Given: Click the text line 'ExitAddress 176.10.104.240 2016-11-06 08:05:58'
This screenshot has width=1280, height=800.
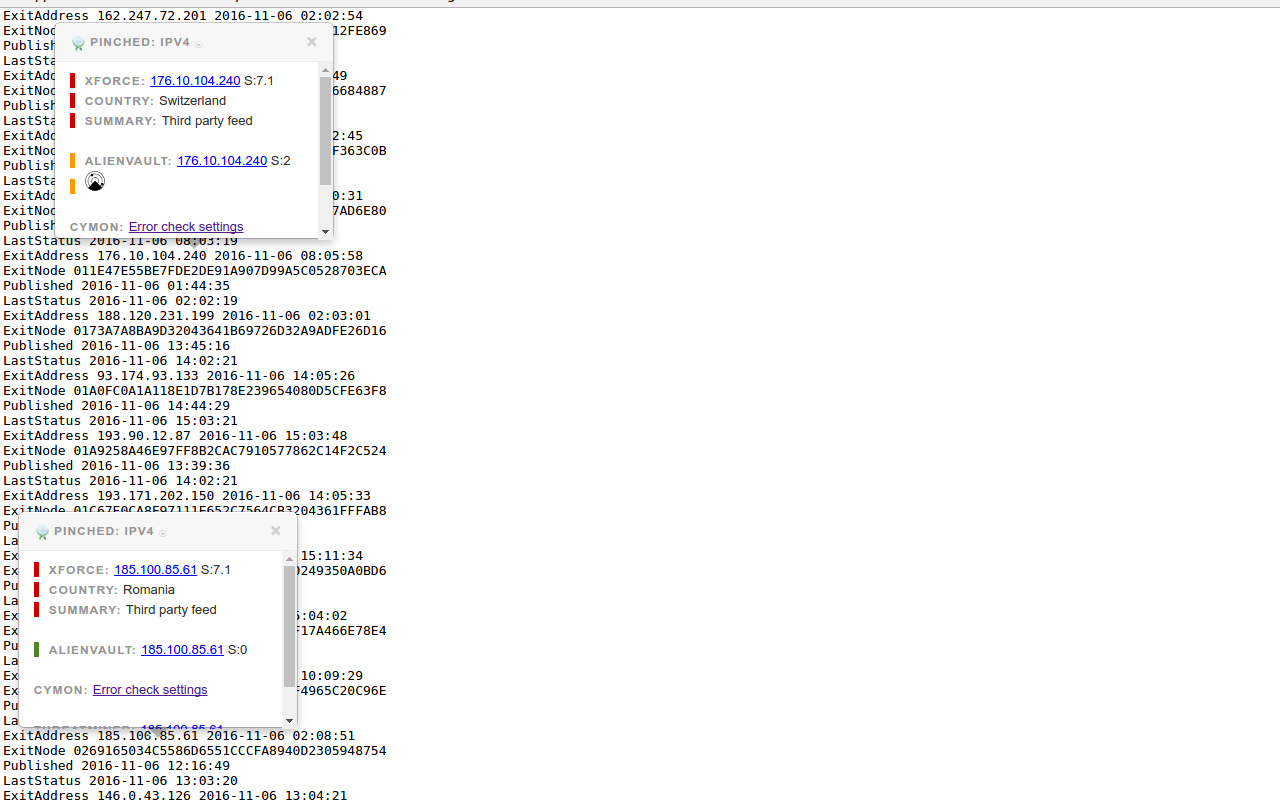Looking at the screenshot, I should 183,256.
